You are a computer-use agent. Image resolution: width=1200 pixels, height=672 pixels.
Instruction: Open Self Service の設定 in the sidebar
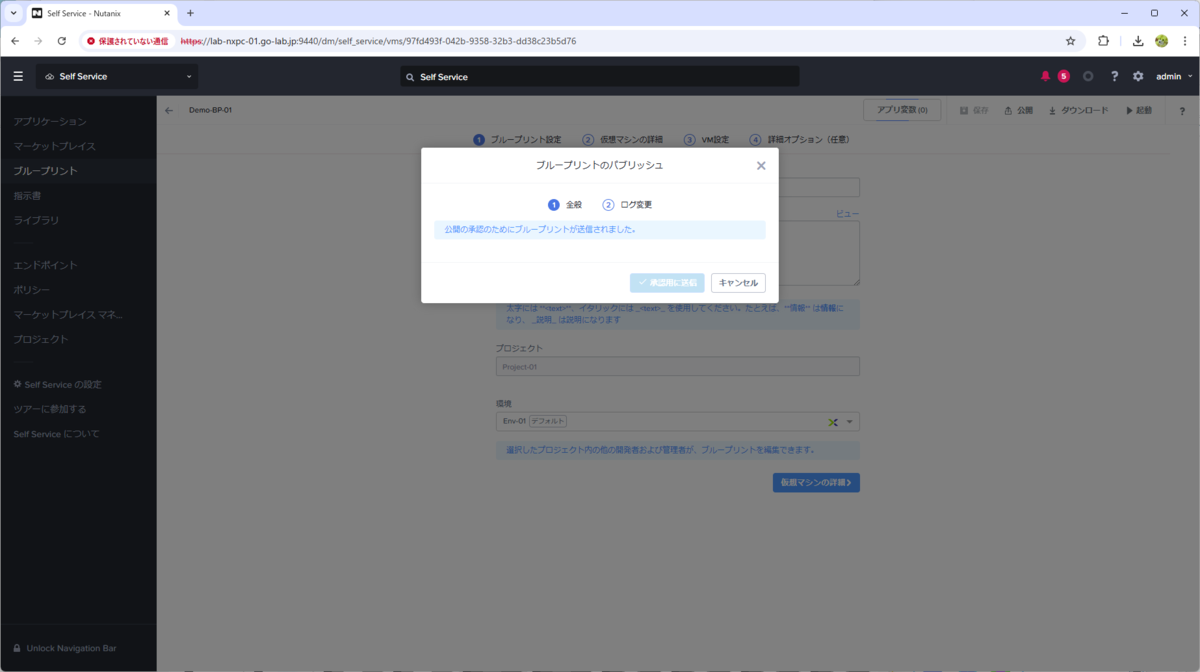57,385
